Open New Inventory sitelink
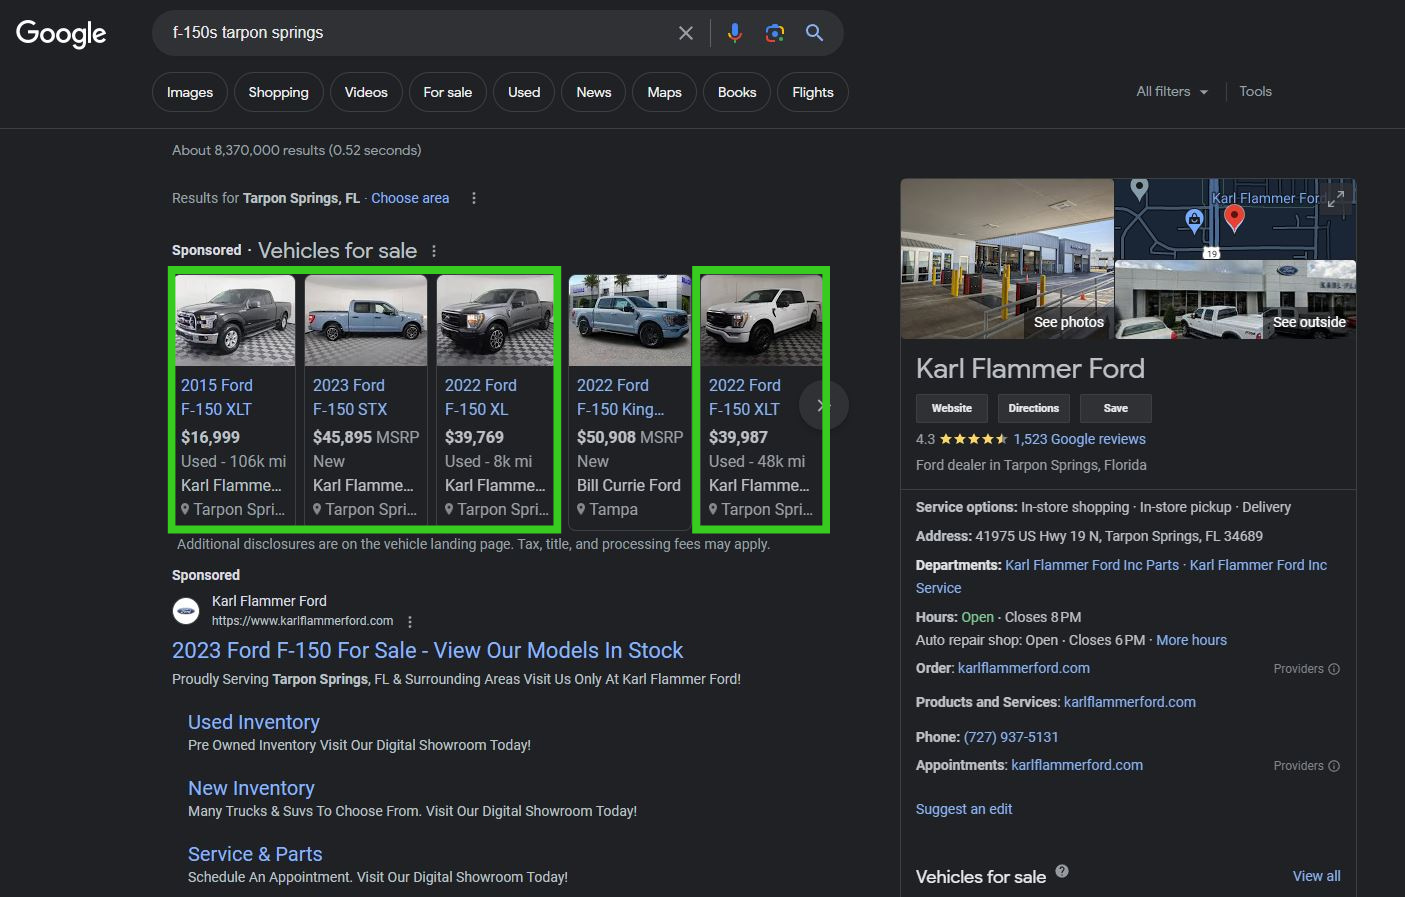The height and width of the screenshot is (897, 1405). click(251, 788)
